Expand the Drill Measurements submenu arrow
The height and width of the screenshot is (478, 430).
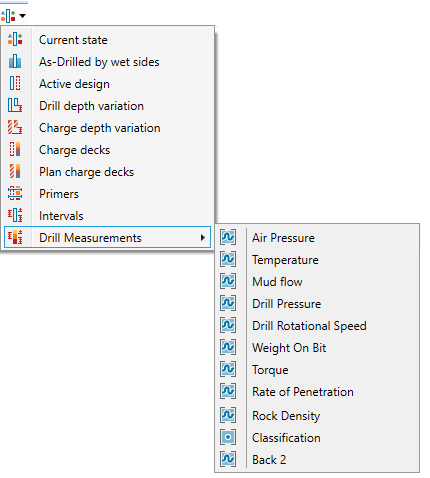click(203, 237)
